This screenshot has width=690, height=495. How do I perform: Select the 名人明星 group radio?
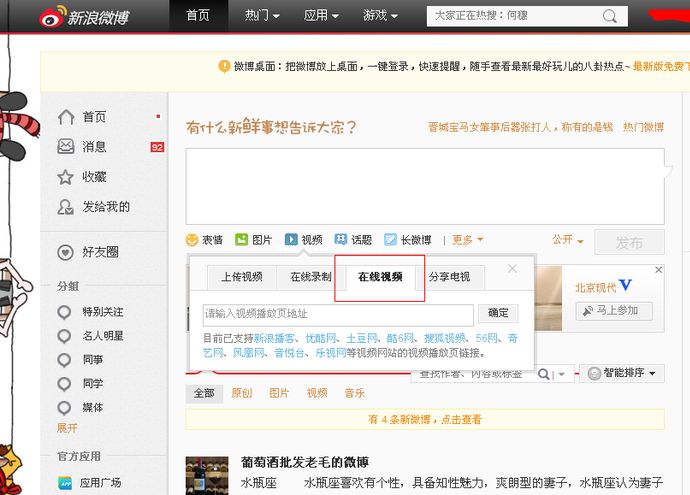coord(65,336)
